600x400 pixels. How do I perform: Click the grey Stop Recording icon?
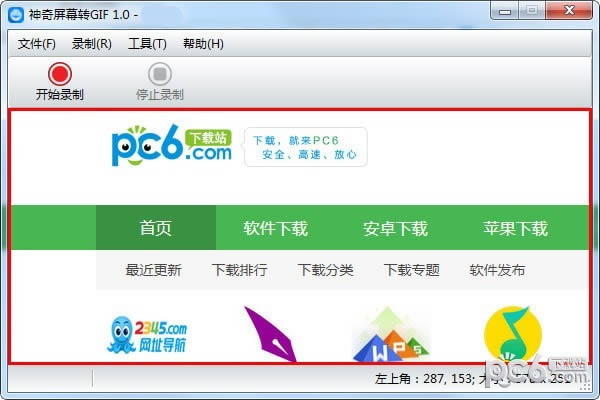tap(160, 74)
